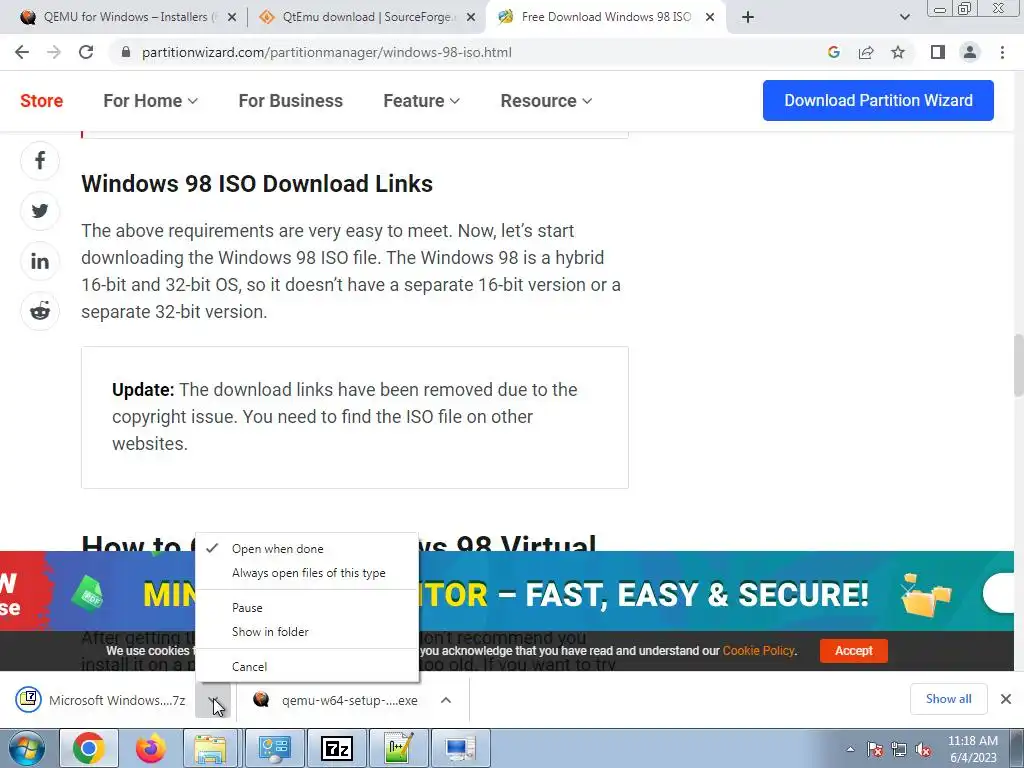Open the qemu-w64-setup exe download
Image resolution: width=1024 pixels, height=768 pixels.
coord(336,700)
